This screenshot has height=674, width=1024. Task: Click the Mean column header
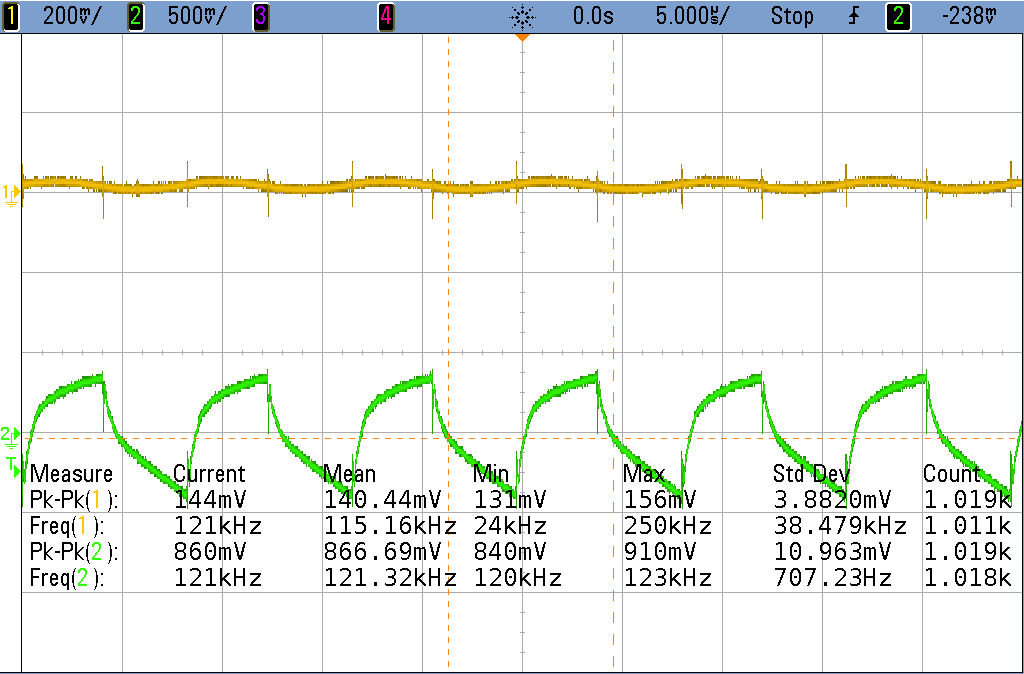pos(349,473)
